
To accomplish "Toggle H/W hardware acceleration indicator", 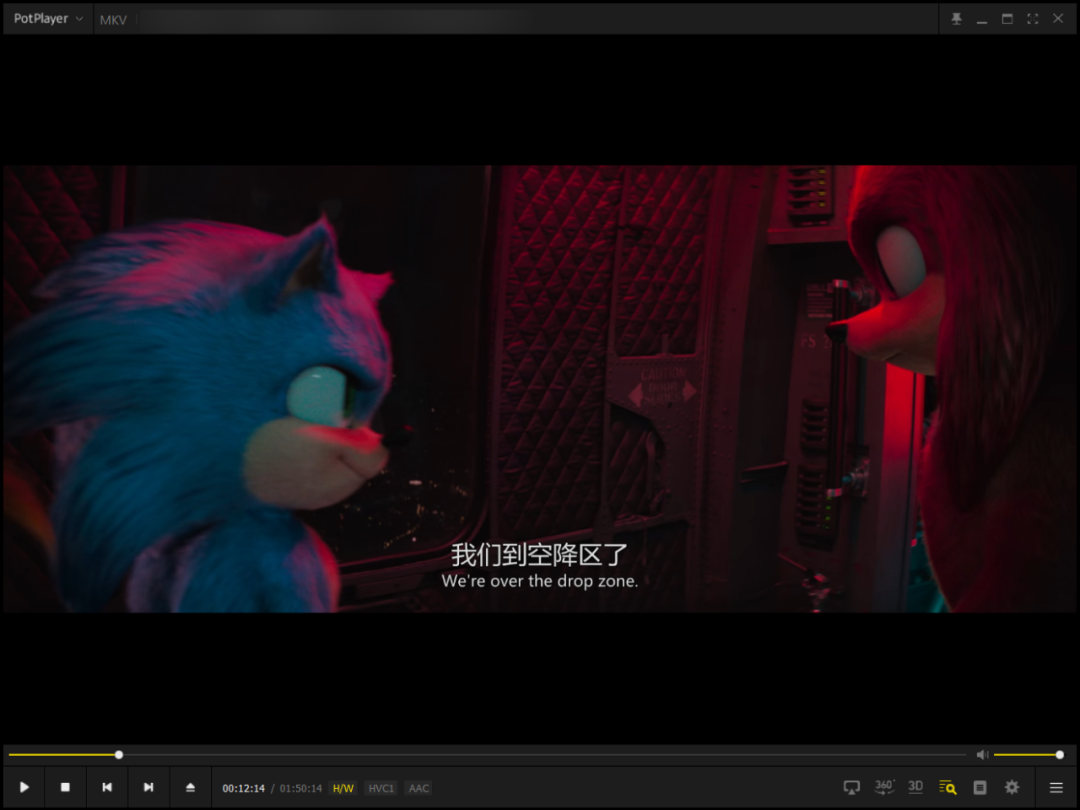I will tap(343, 788).
